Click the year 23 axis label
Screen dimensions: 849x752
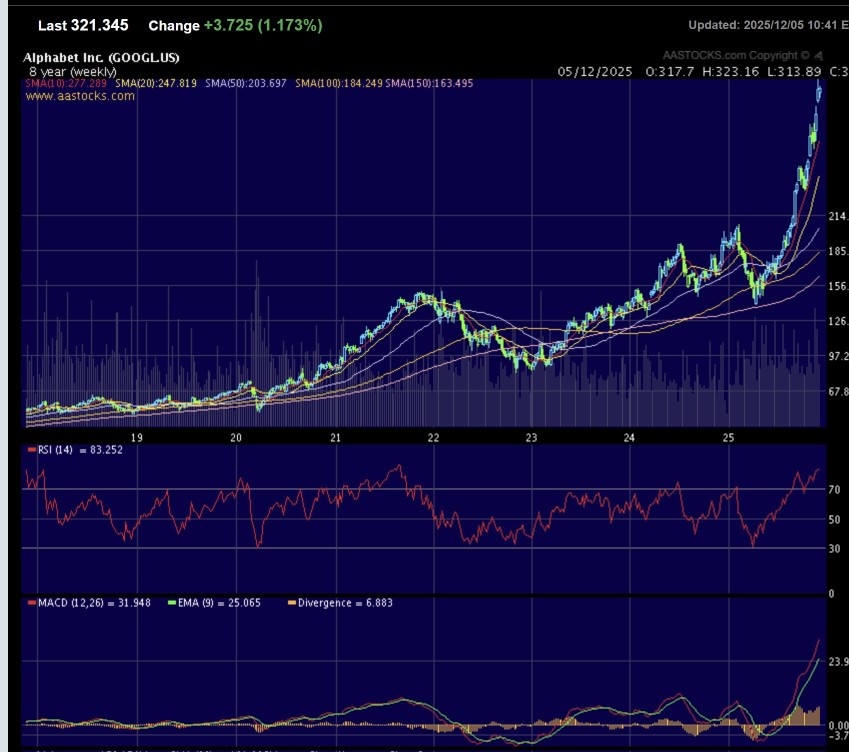click(x=531, y=437)
